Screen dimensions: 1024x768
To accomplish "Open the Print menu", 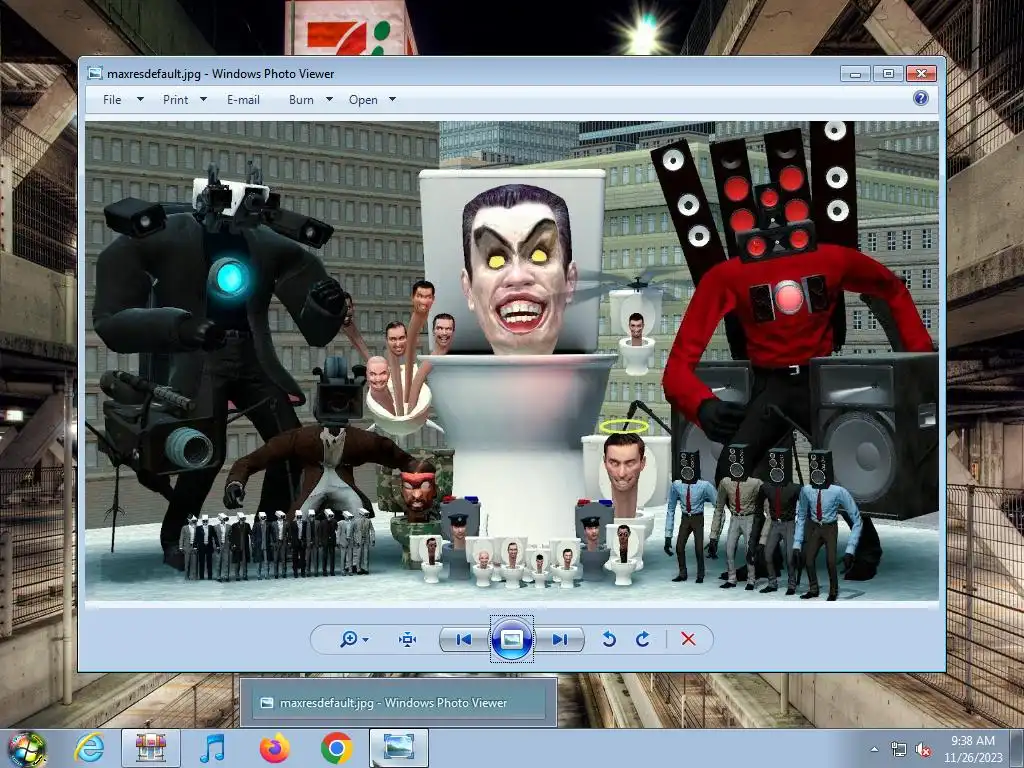I will pos(175,99).
